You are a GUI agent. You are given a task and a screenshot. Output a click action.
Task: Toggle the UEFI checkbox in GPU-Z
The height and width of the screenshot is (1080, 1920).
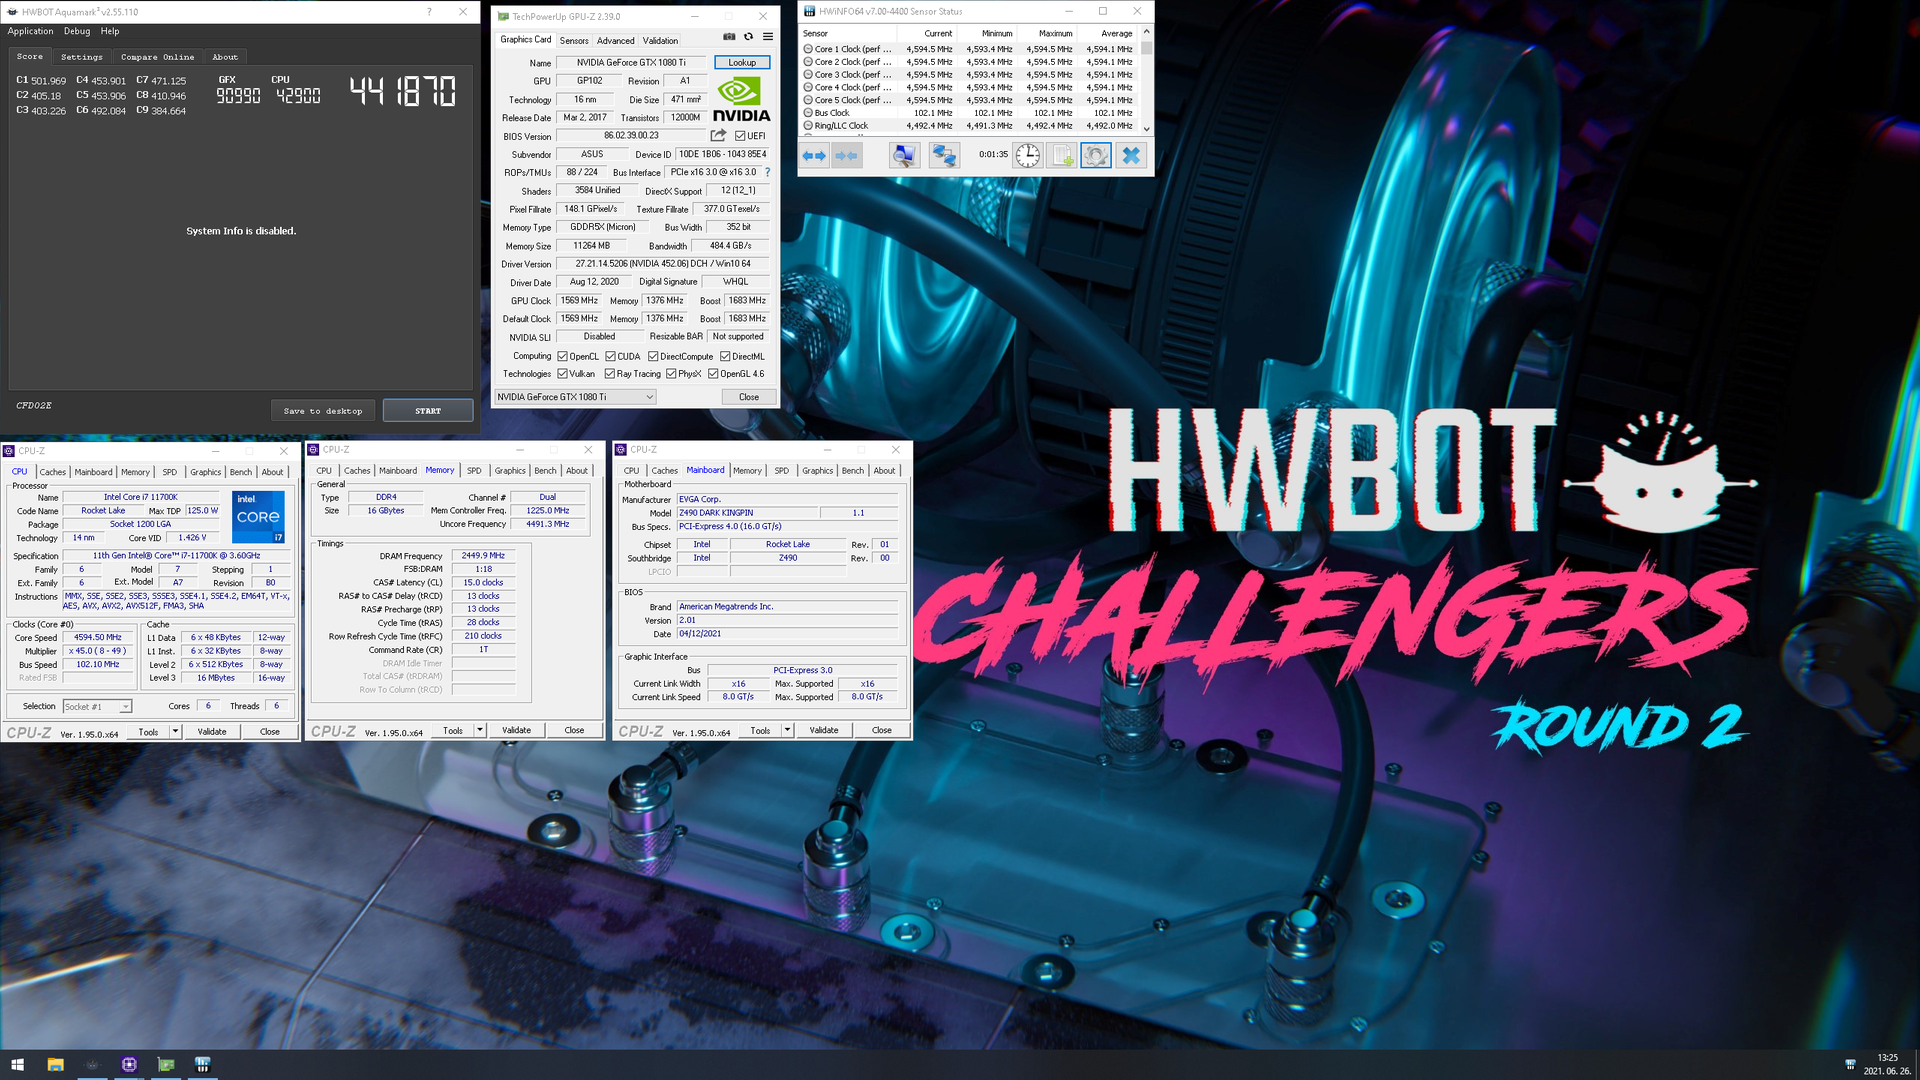point(740,136)
